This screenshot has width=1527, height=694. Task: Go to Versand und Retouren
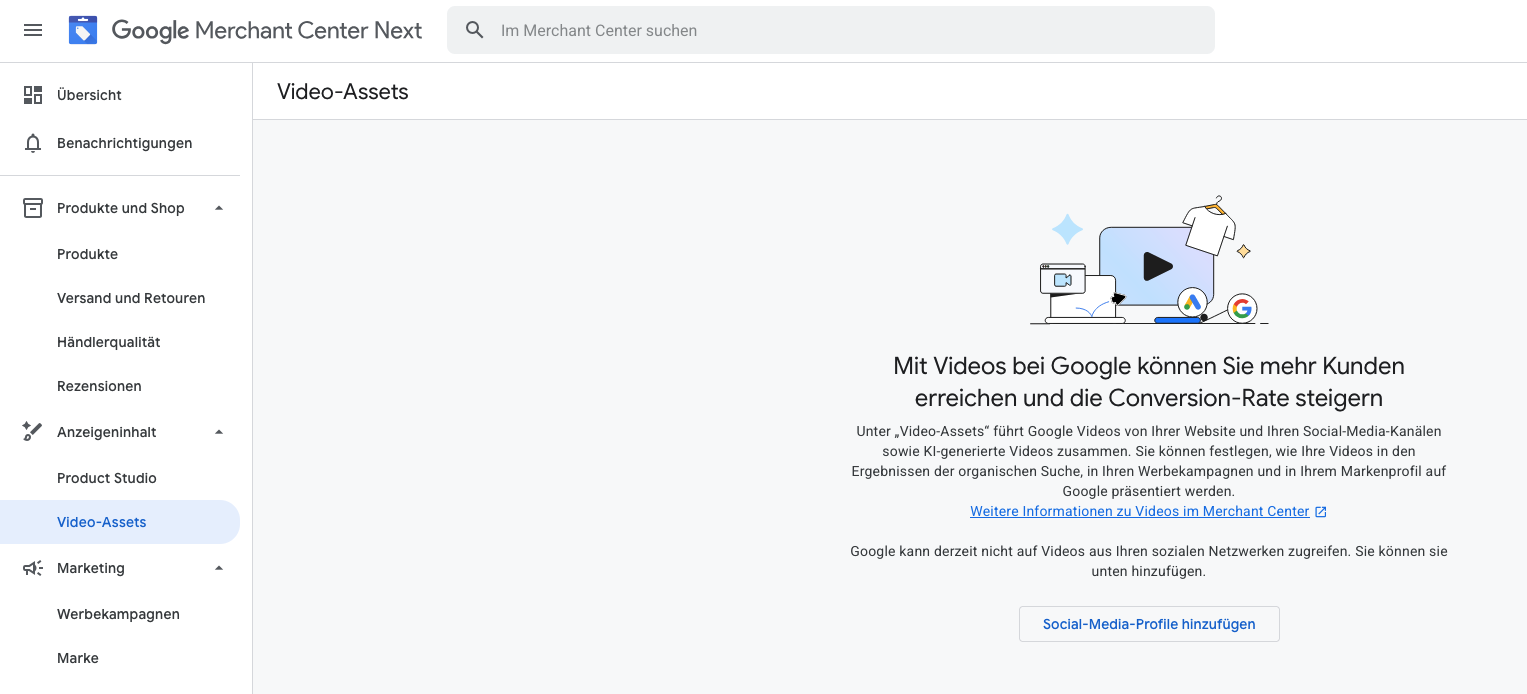coord(131,298)
